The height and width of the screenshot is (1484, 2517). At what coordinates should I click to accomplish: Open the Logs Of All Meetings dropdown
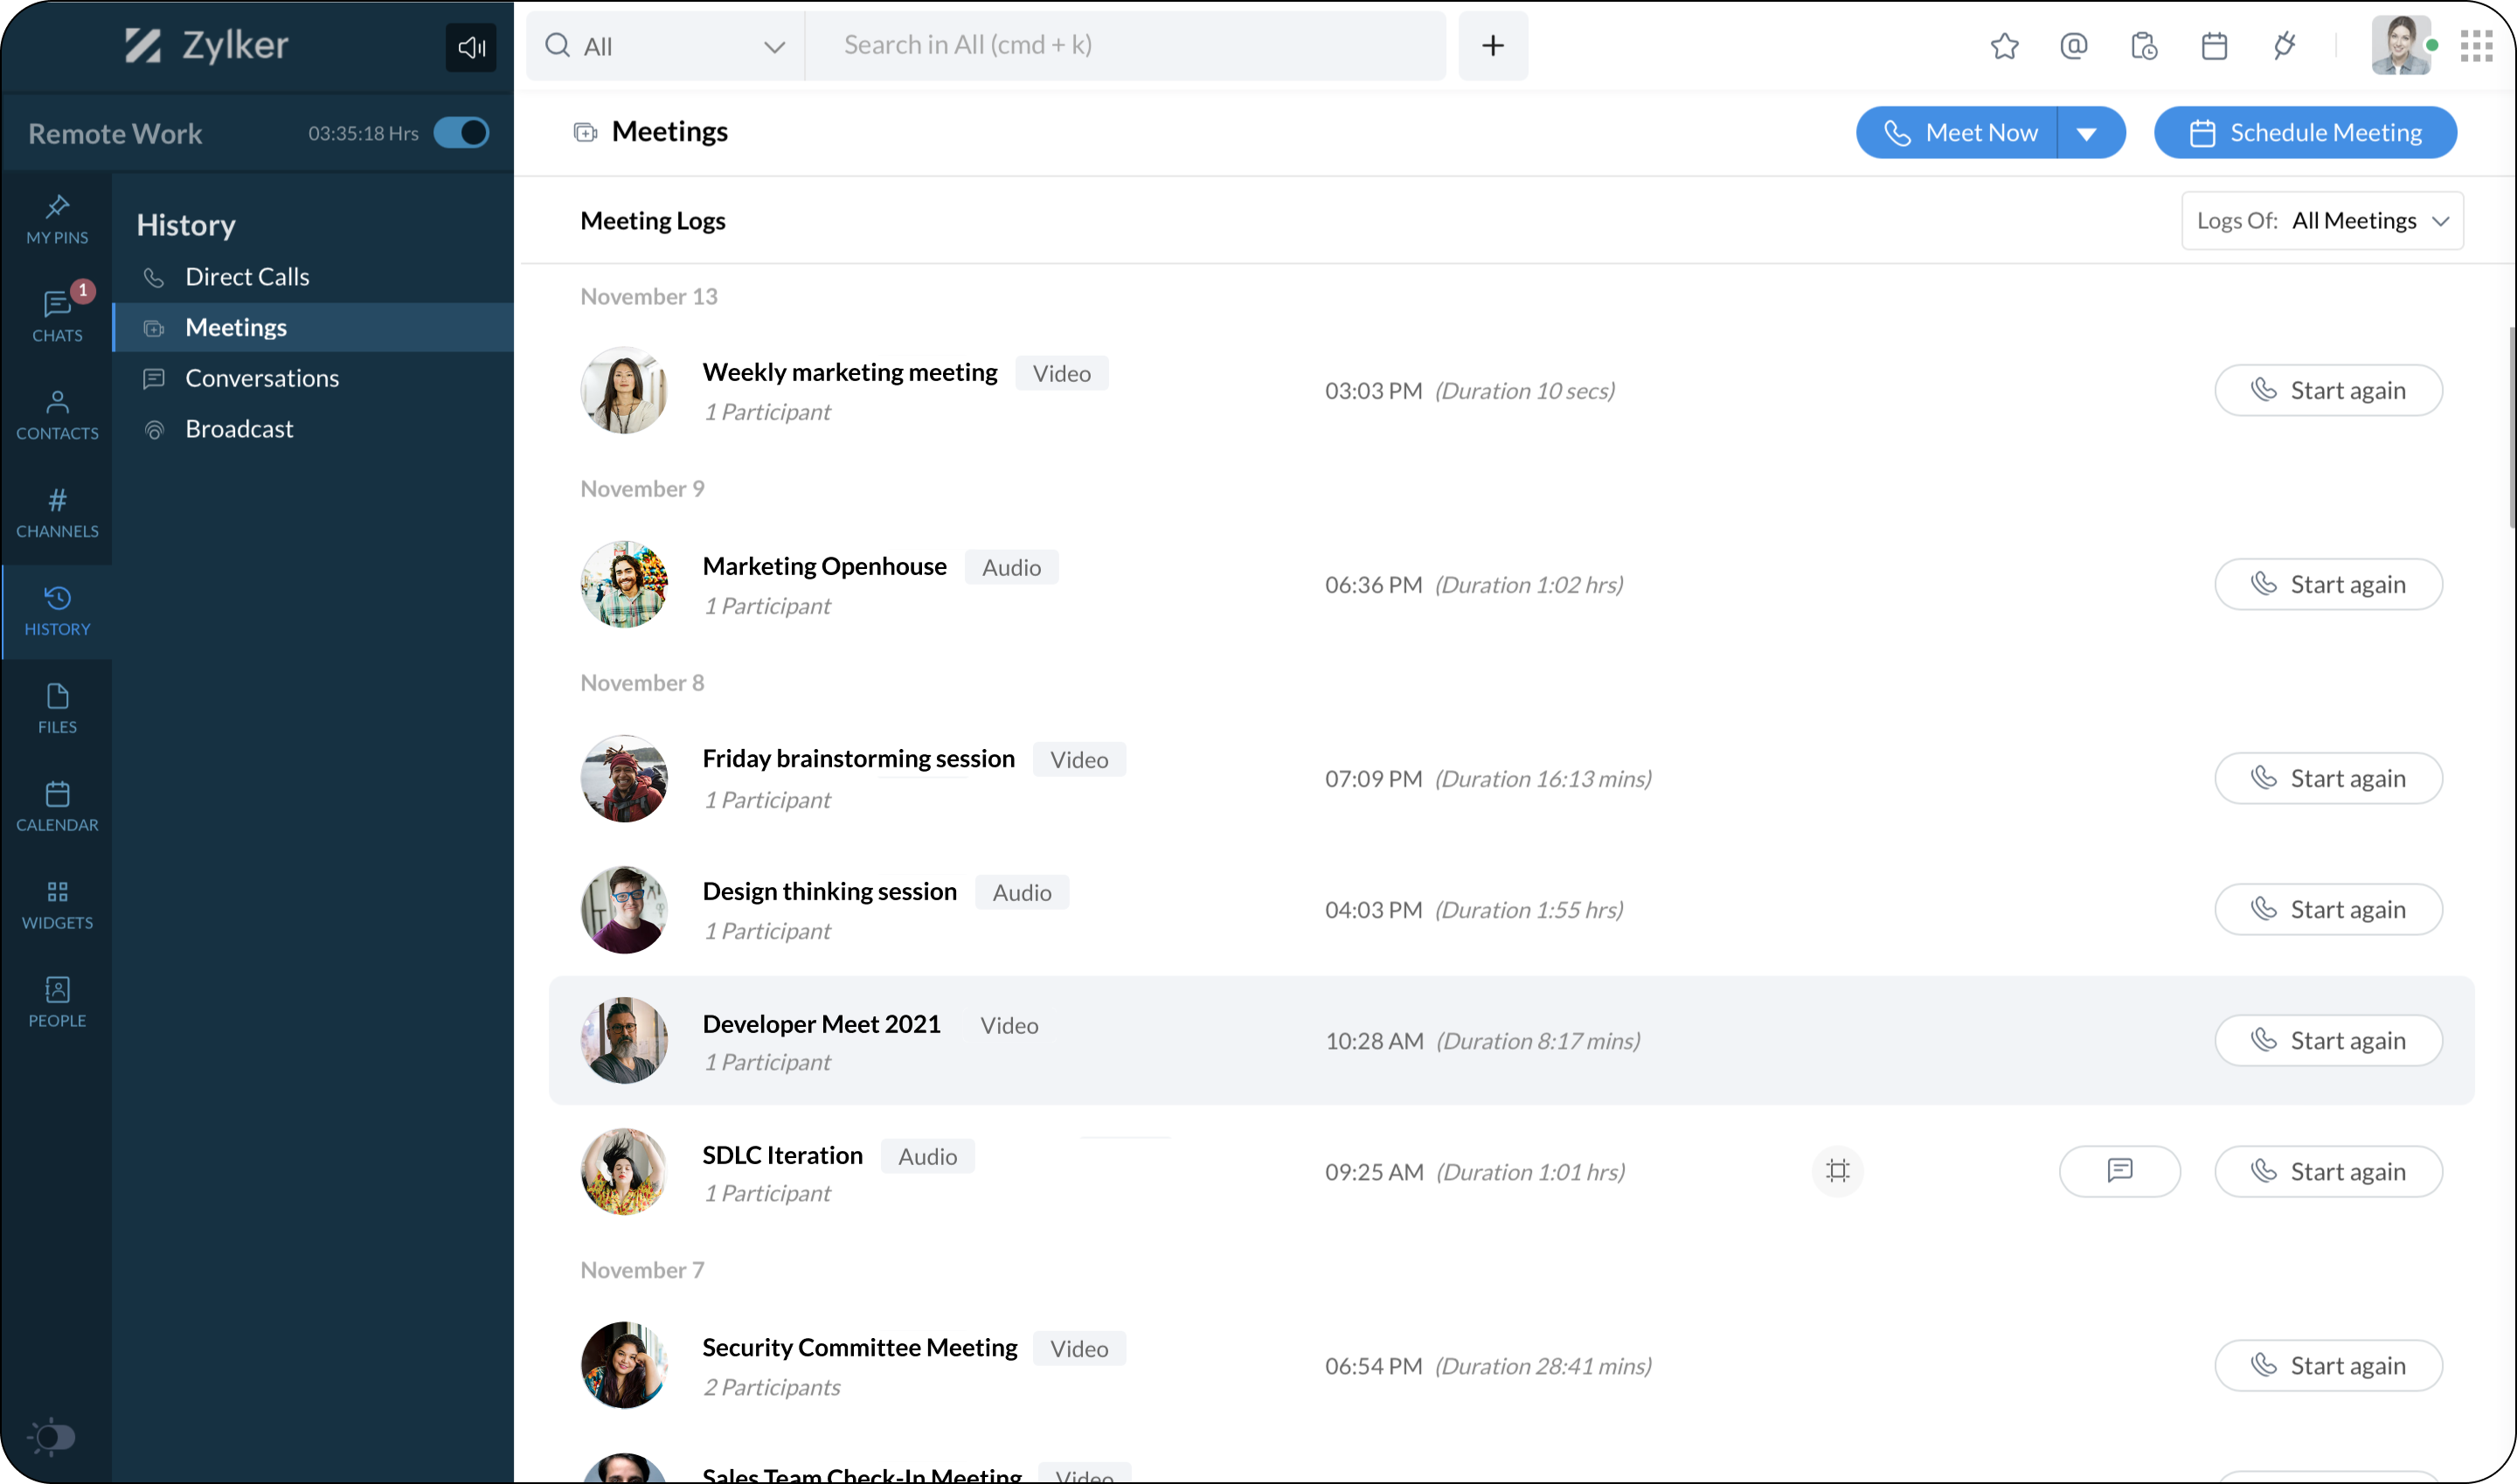point(2322,221)
